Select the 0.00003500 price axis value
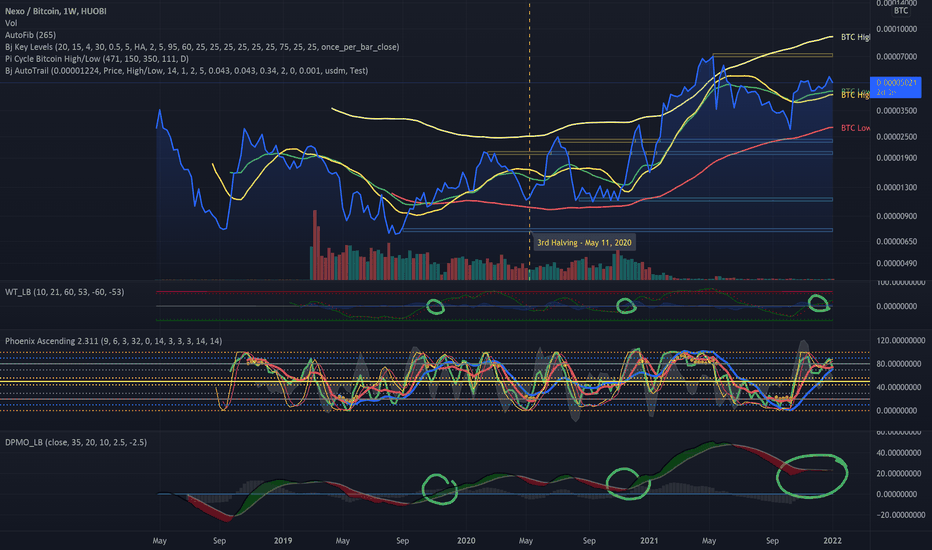The height and width of the screenshot is (550, 932). 896,111
